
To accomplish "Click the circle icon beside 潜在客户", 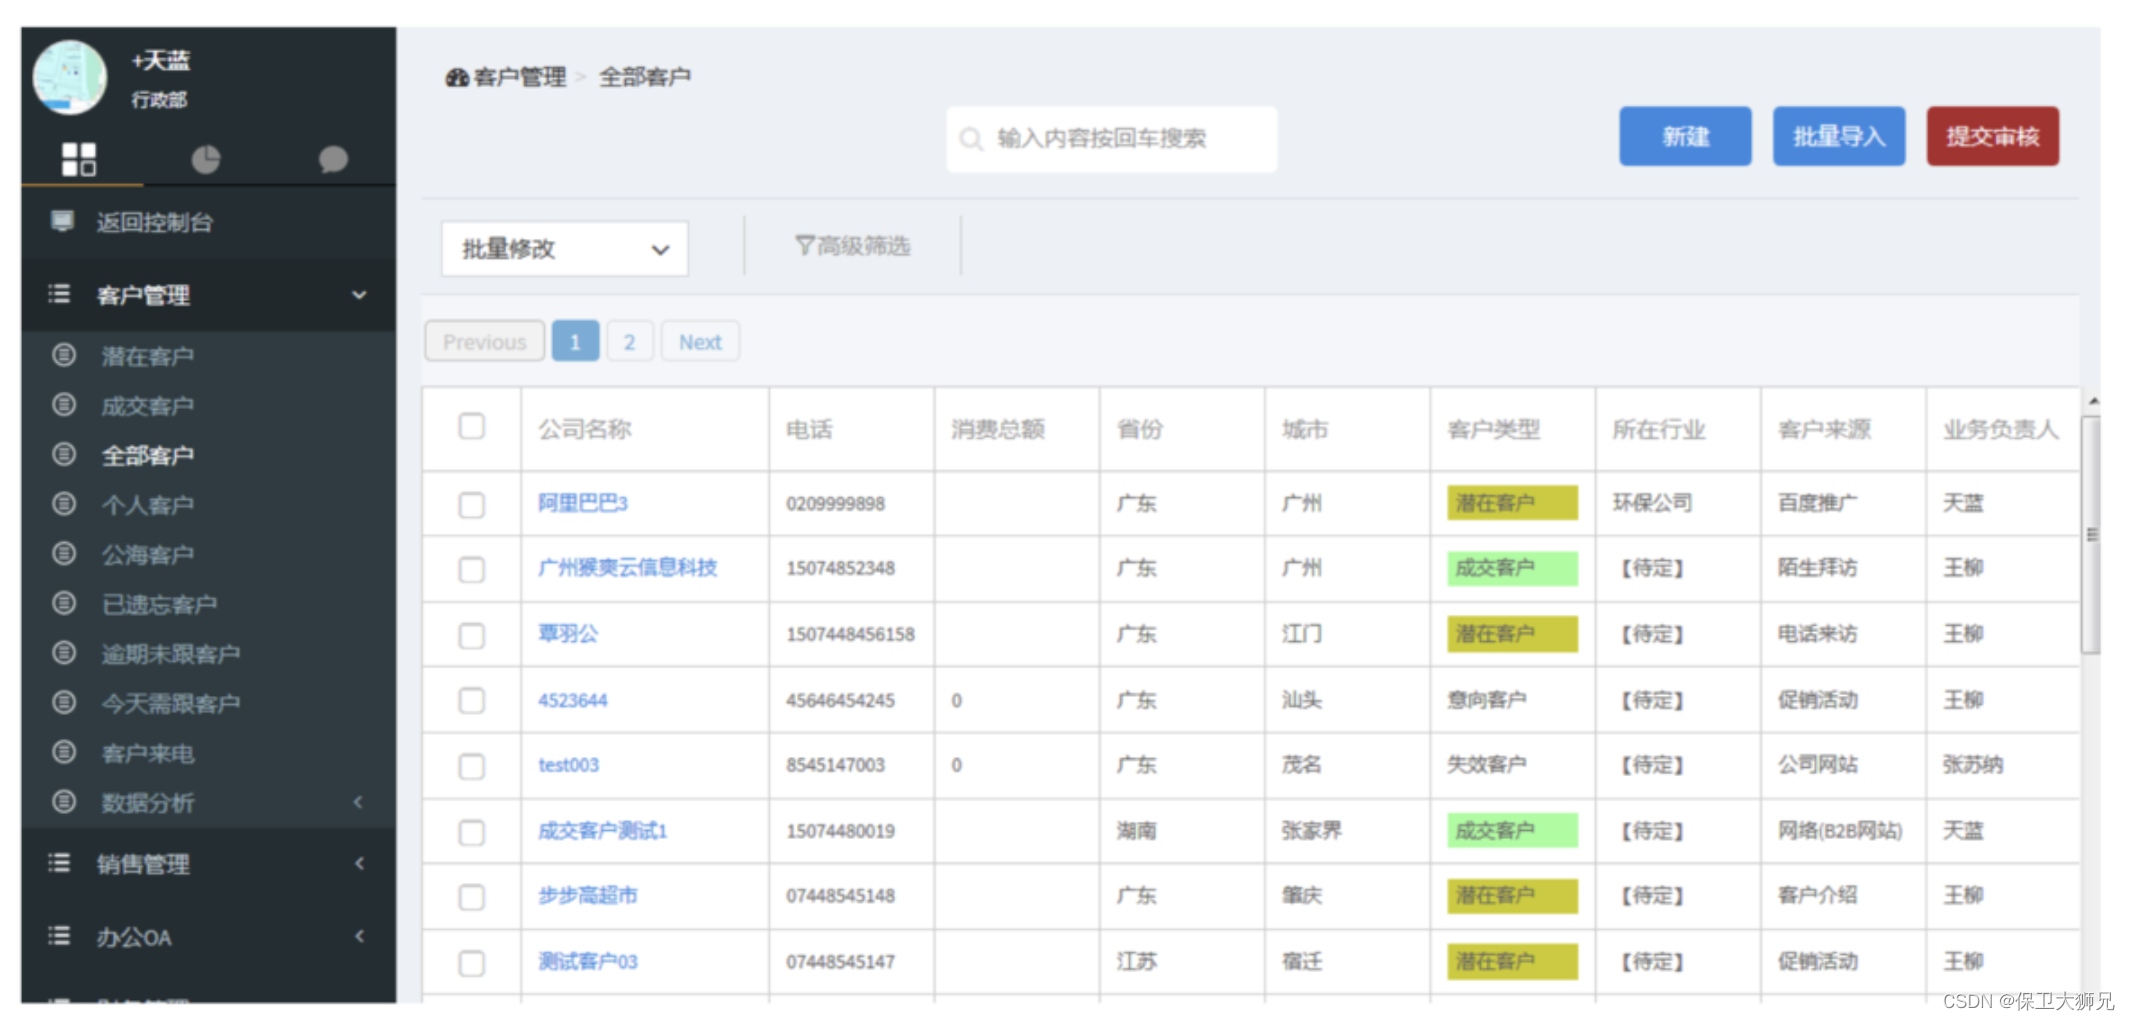I will (x=64, y=355).
